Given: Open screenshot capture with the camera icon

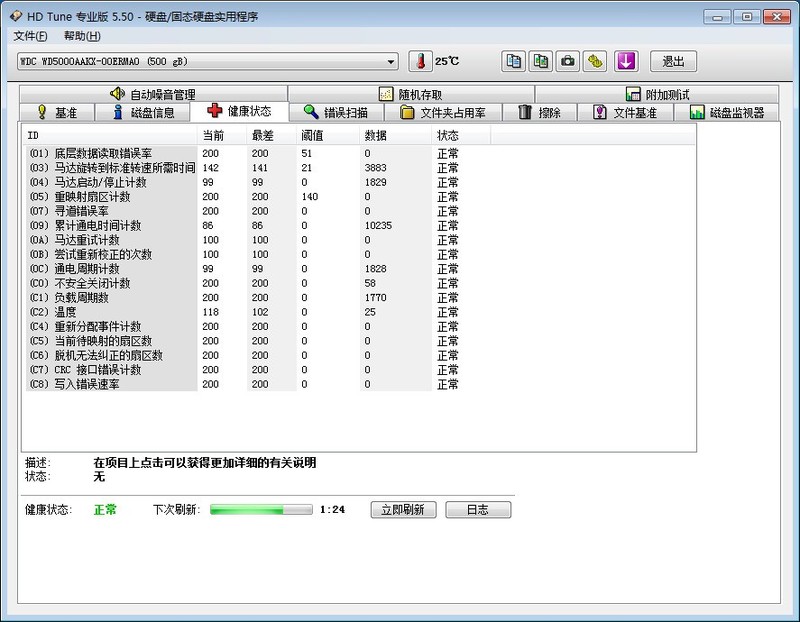Looking at the screenshot, I should tap(568, 61).
